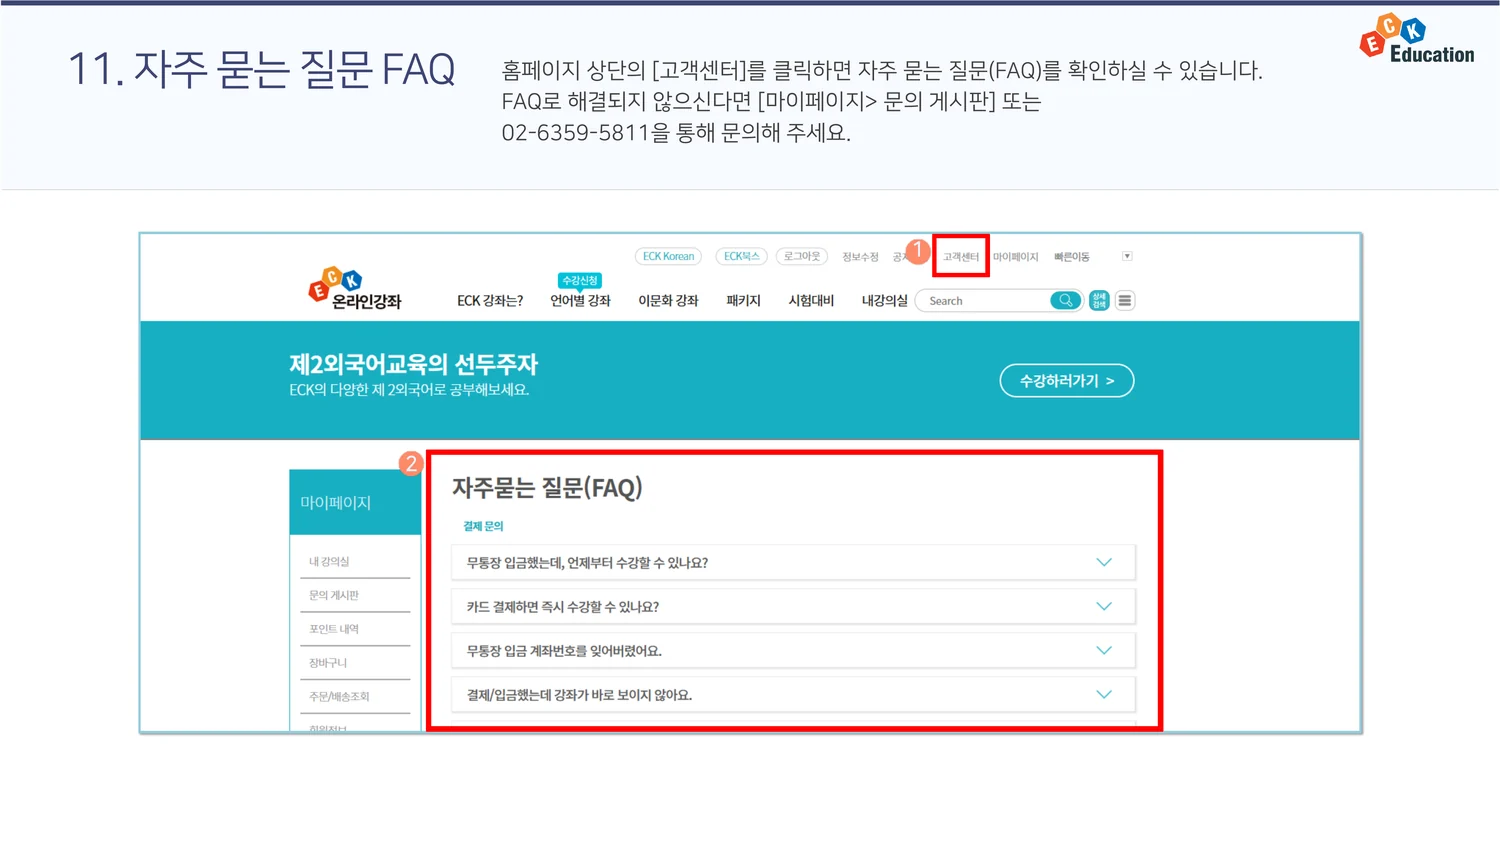Expand the 강좌가 바로 보이지 않아요 chevron
Screen dimensions: 1500x844
[x=1104, y=694]
